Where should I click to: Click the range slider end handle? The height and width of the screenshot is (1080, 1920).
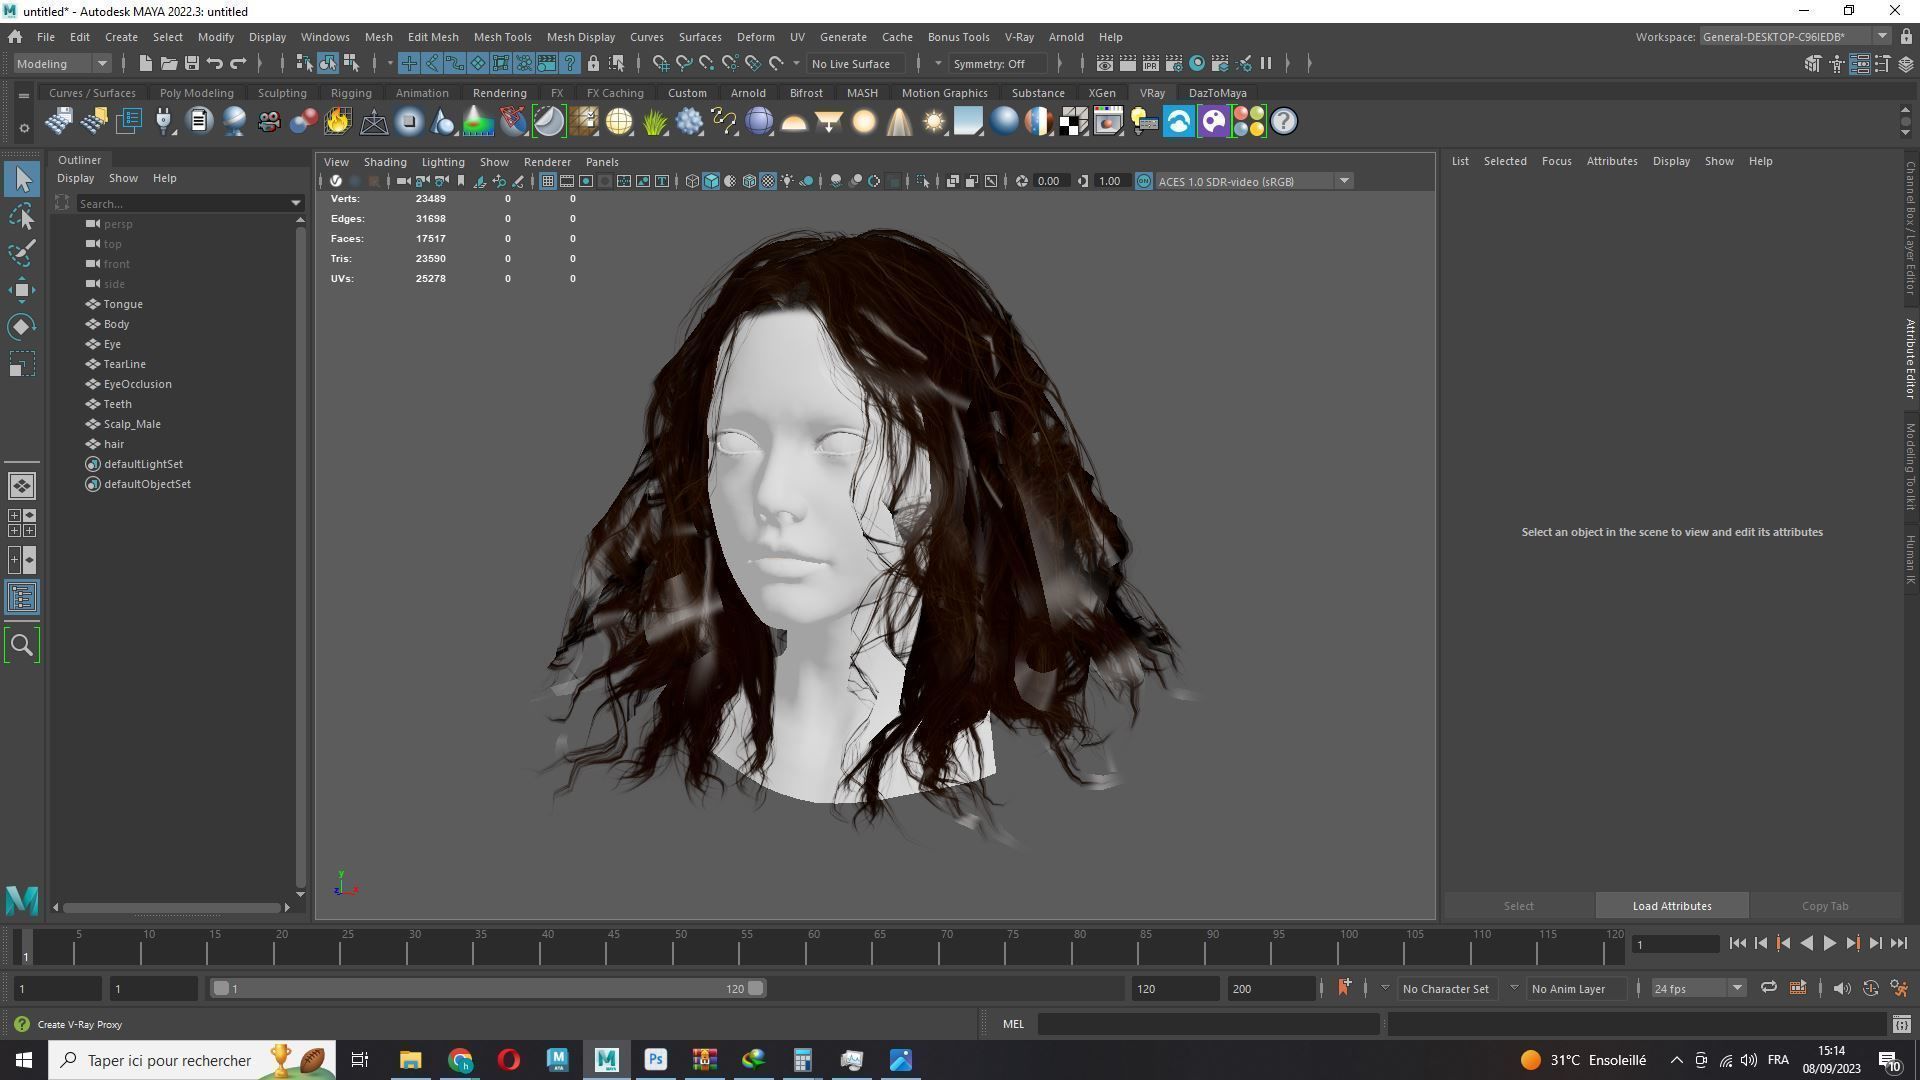click(756, 988)
